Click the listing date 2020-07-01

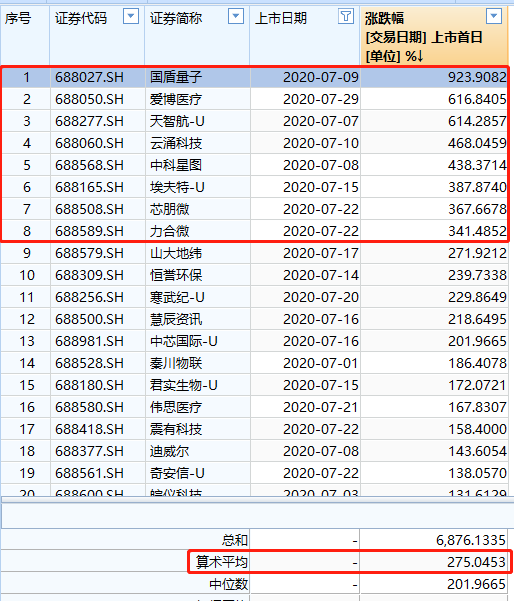click(321, 363)
